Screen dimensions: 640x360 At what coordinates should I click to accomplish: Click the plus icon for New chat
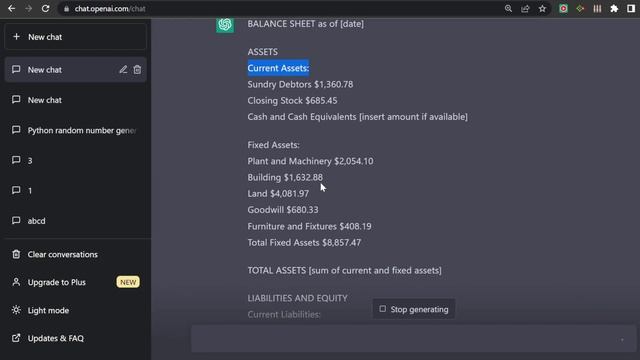[16, 37]
